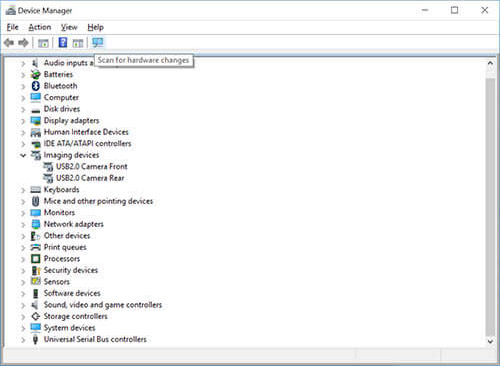The image size is (500, 366).
Task: Click the Bluetooth category icon
Action: pos(36,86)
